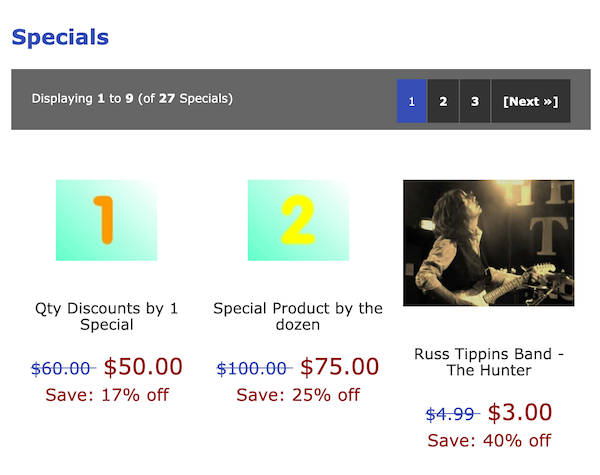Open Qty Discounts by 1 Special link
This screenshot has width=600, height=475.
(x=107, y=317)
